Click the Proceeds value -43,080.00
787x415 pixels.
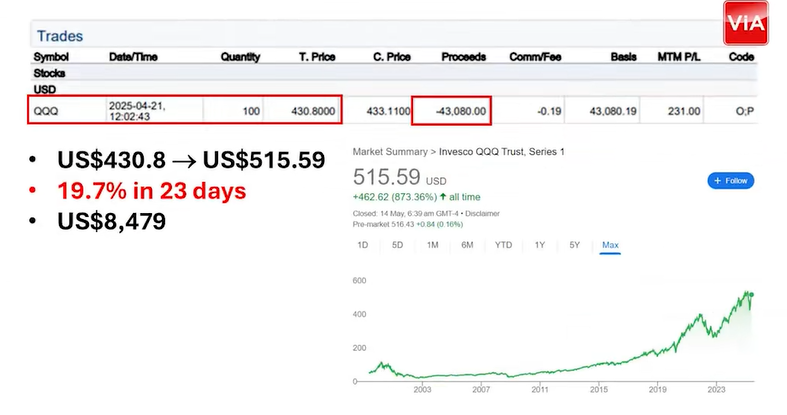tap(454, 110)
